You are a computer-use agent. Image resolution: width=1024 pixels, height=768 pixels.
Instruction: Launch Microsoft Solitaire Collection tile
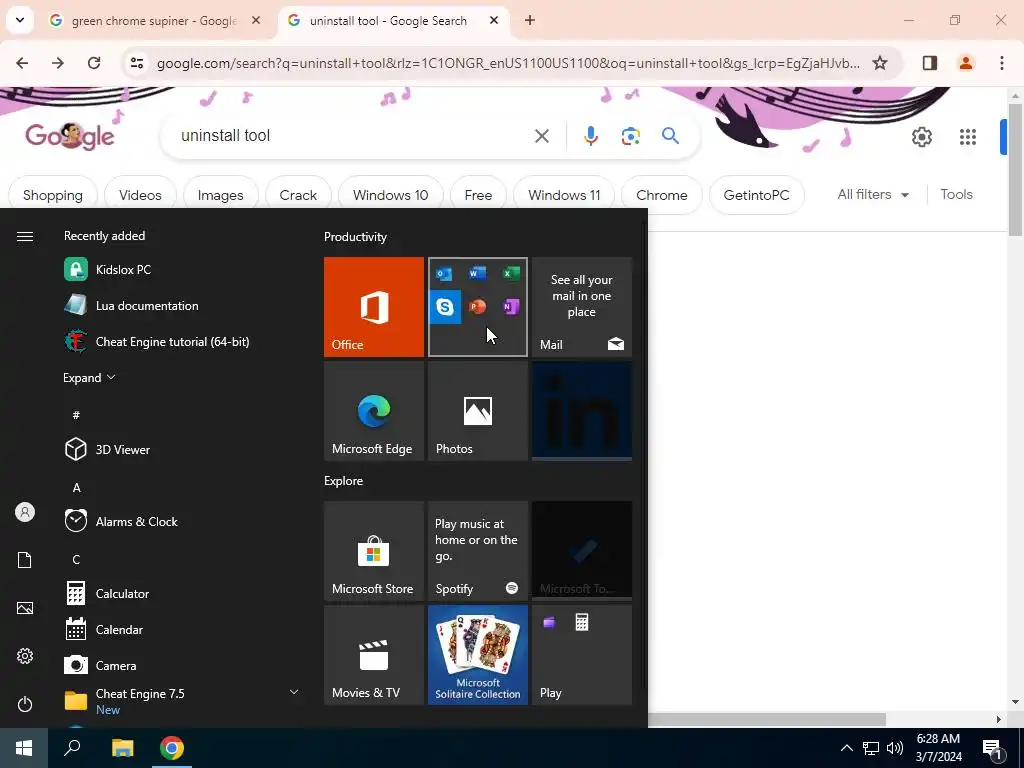[477, 655]
